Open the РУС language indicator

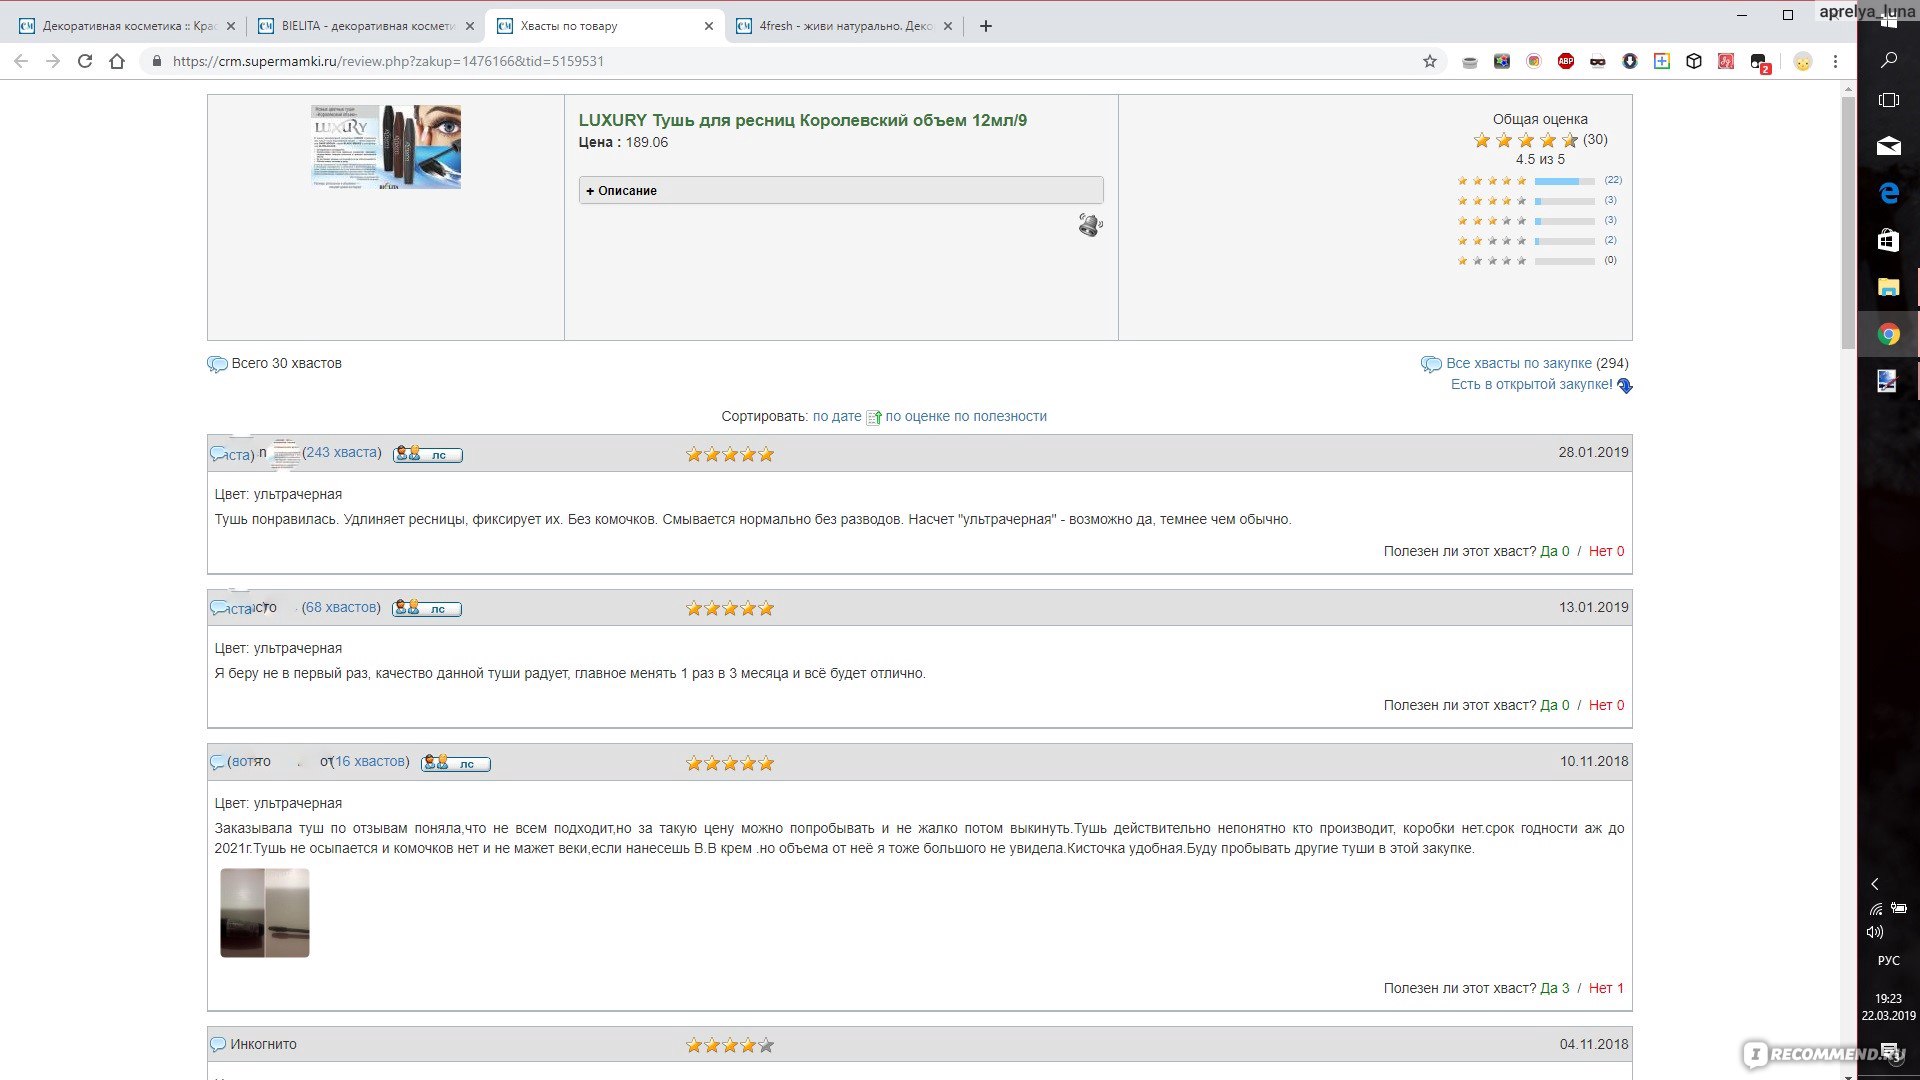pyautogui.click(x=1889, y=961)
